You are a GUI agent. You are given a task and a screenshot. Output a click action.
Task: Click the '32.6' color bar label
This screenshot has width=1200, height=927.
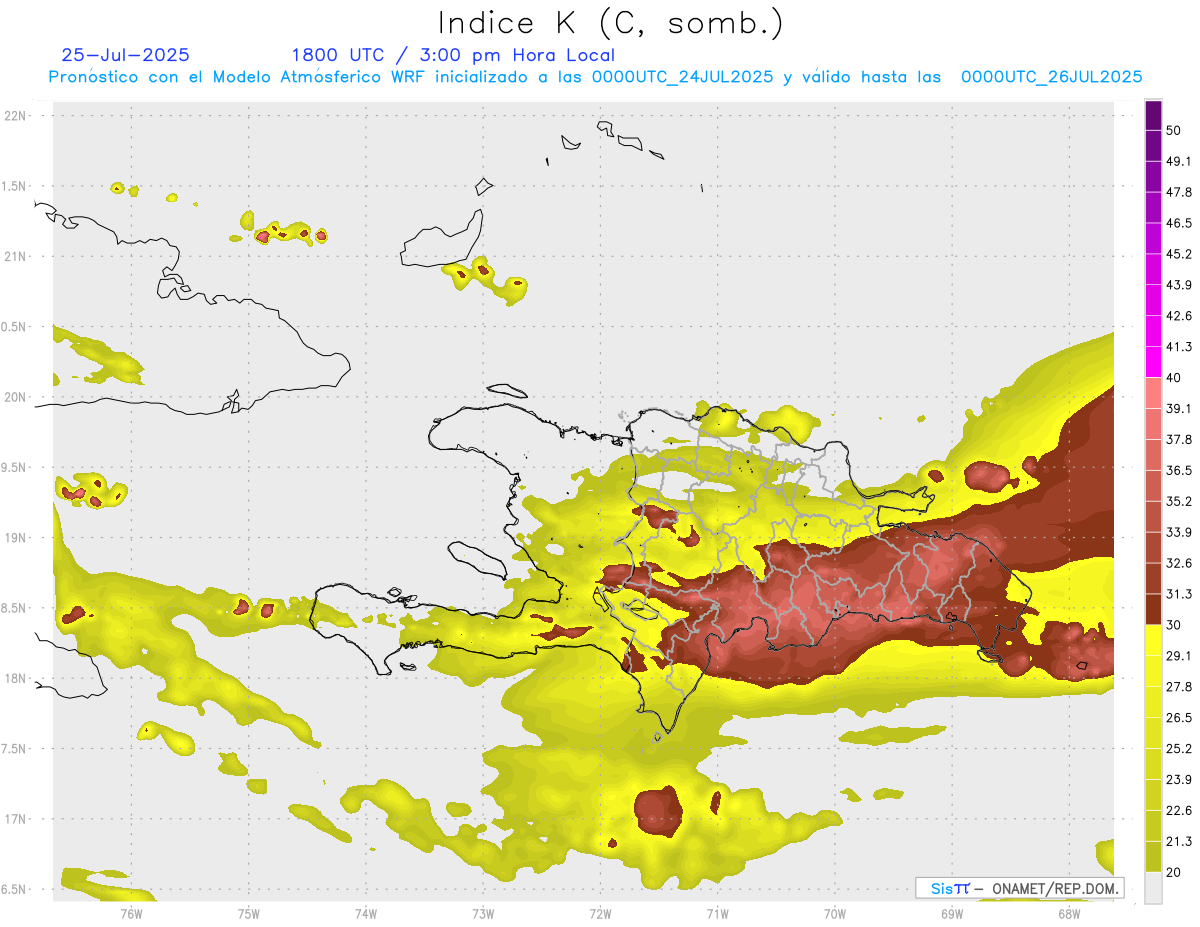[x=1178, y=563]
